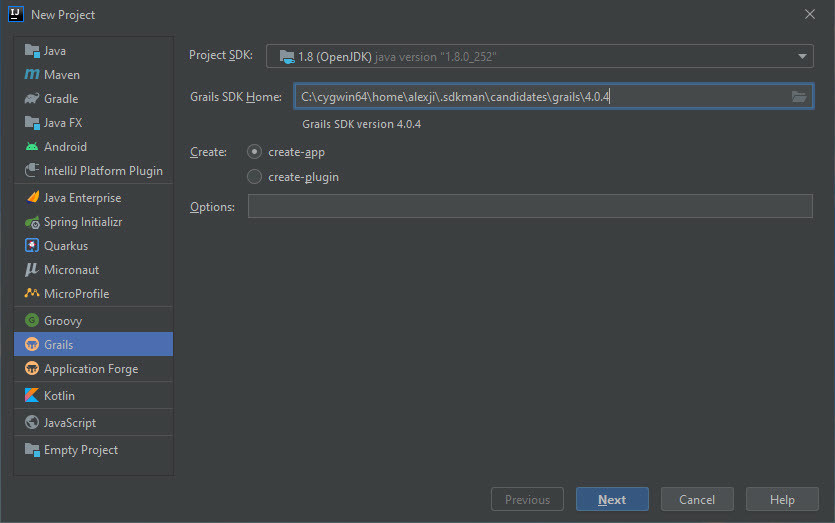
Task: Click the 'Create:' label
Action: (x=208, y=152)
